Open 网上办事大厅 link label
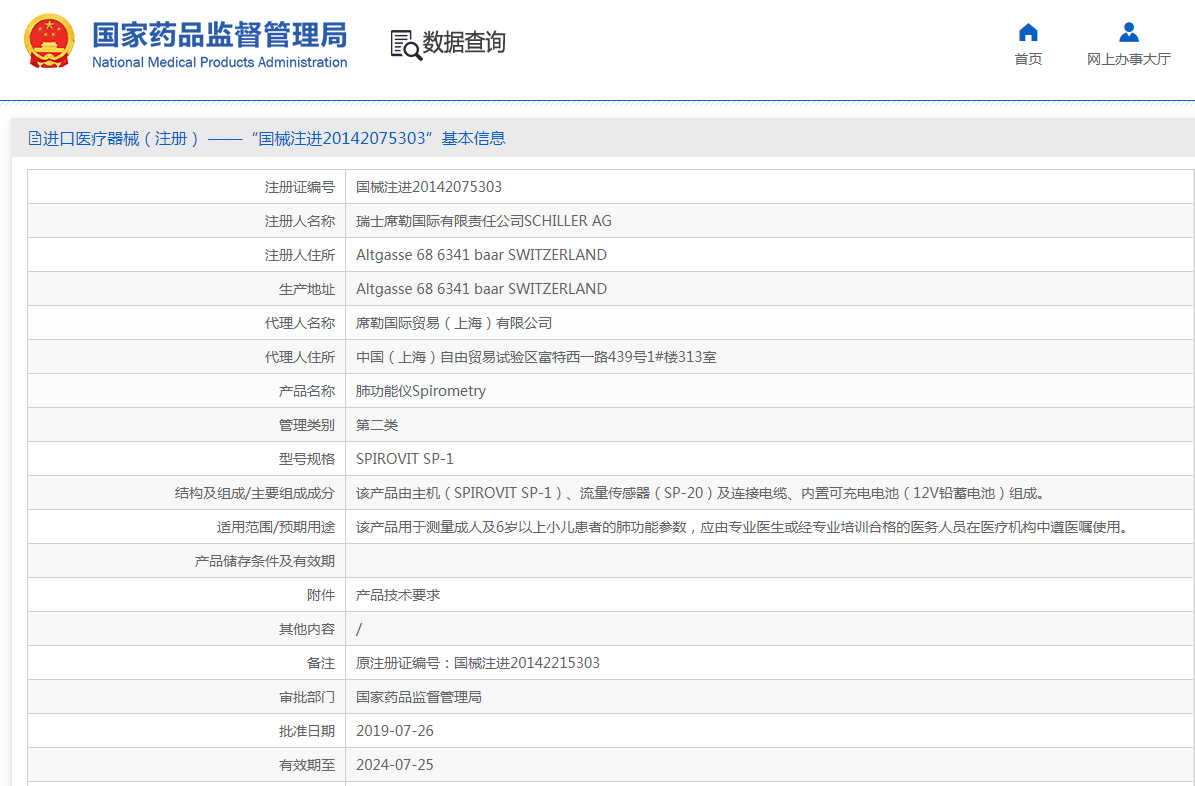The width and height of the screenshot is (1195, 786). point(1129,59)
